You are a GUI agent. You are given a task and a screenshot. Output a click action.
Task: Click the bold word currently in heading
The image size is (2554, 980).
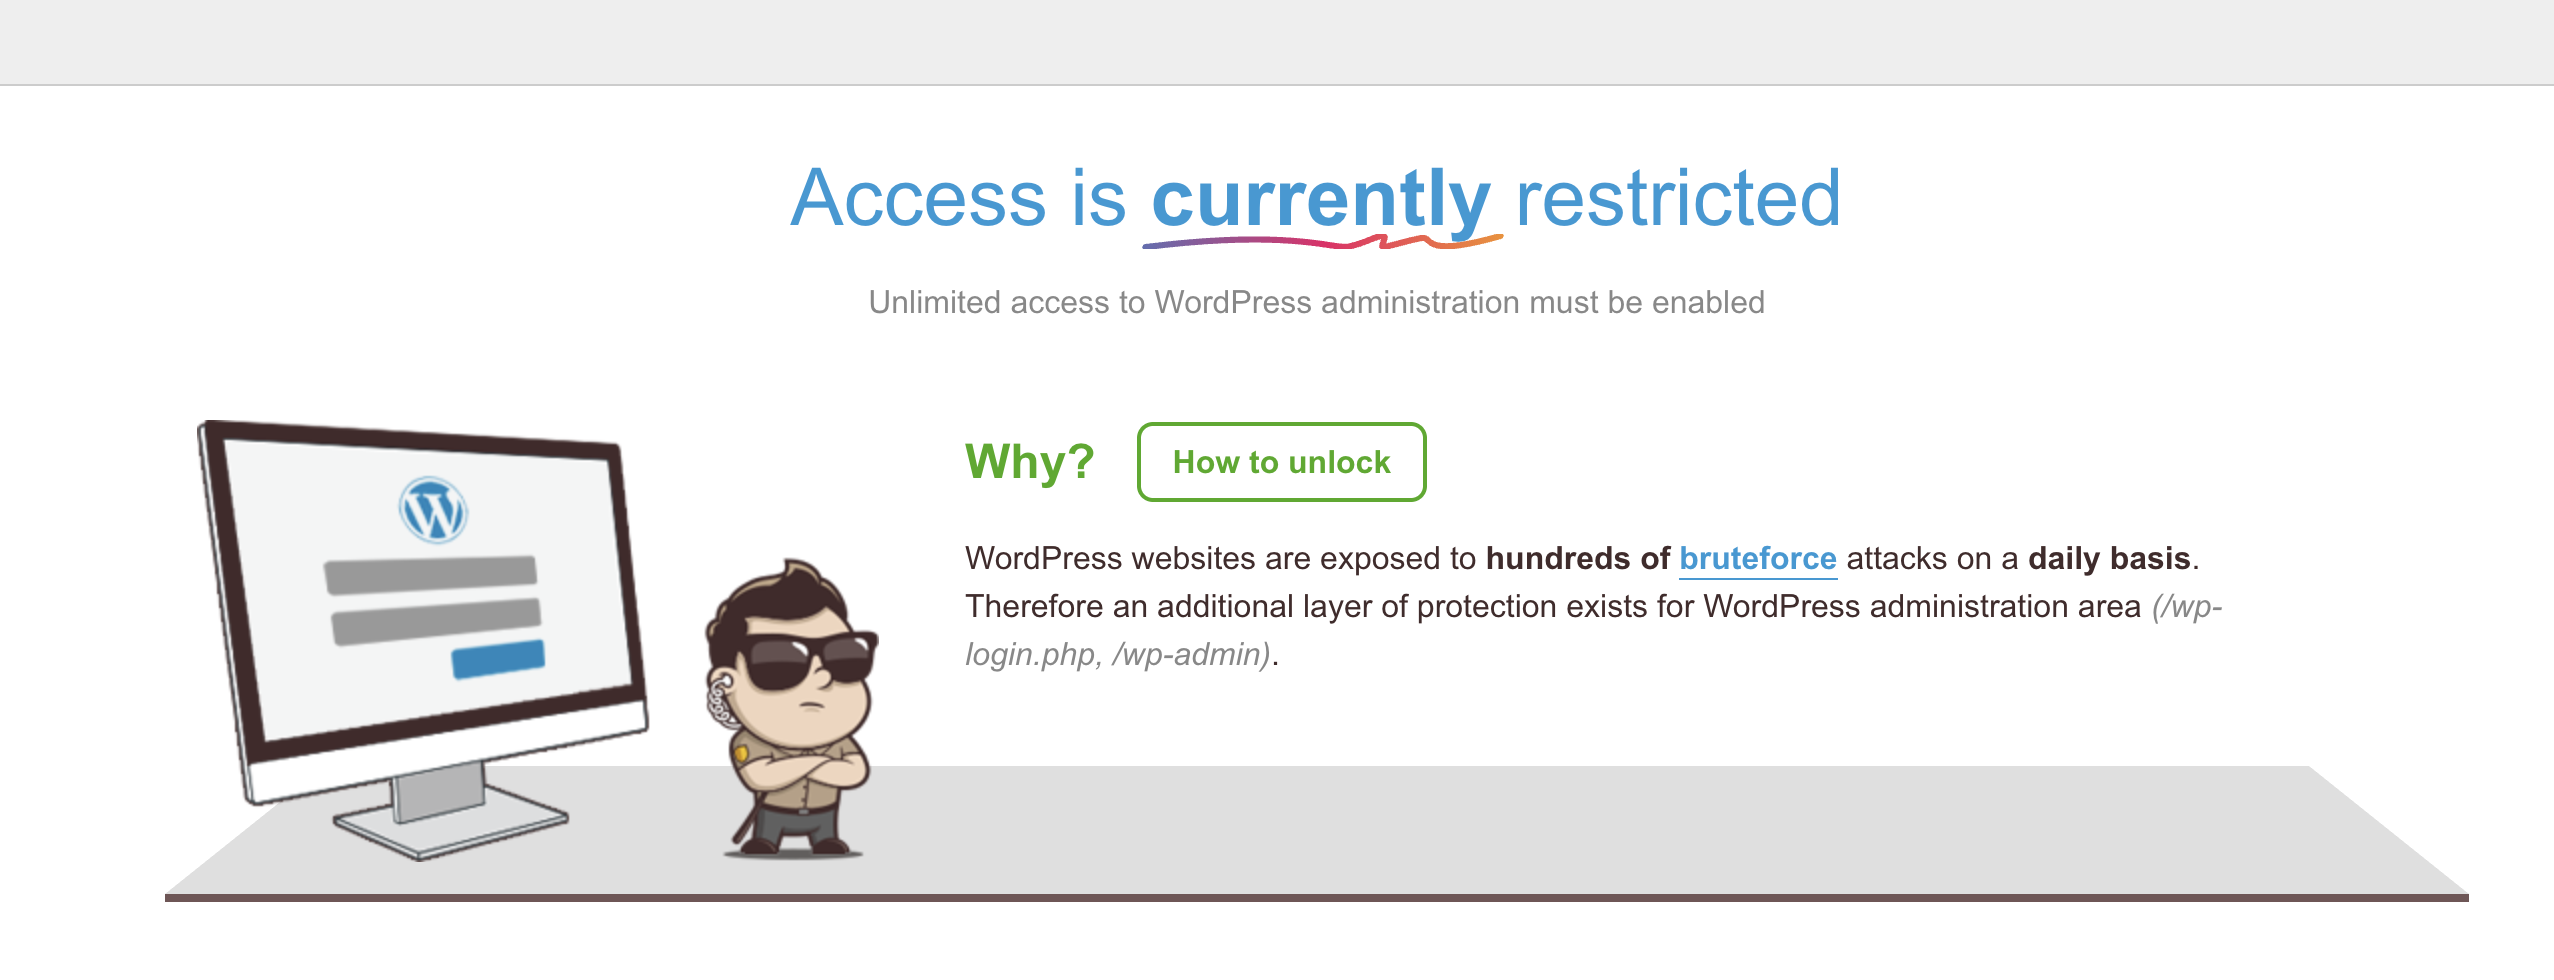coord(1321,200)
